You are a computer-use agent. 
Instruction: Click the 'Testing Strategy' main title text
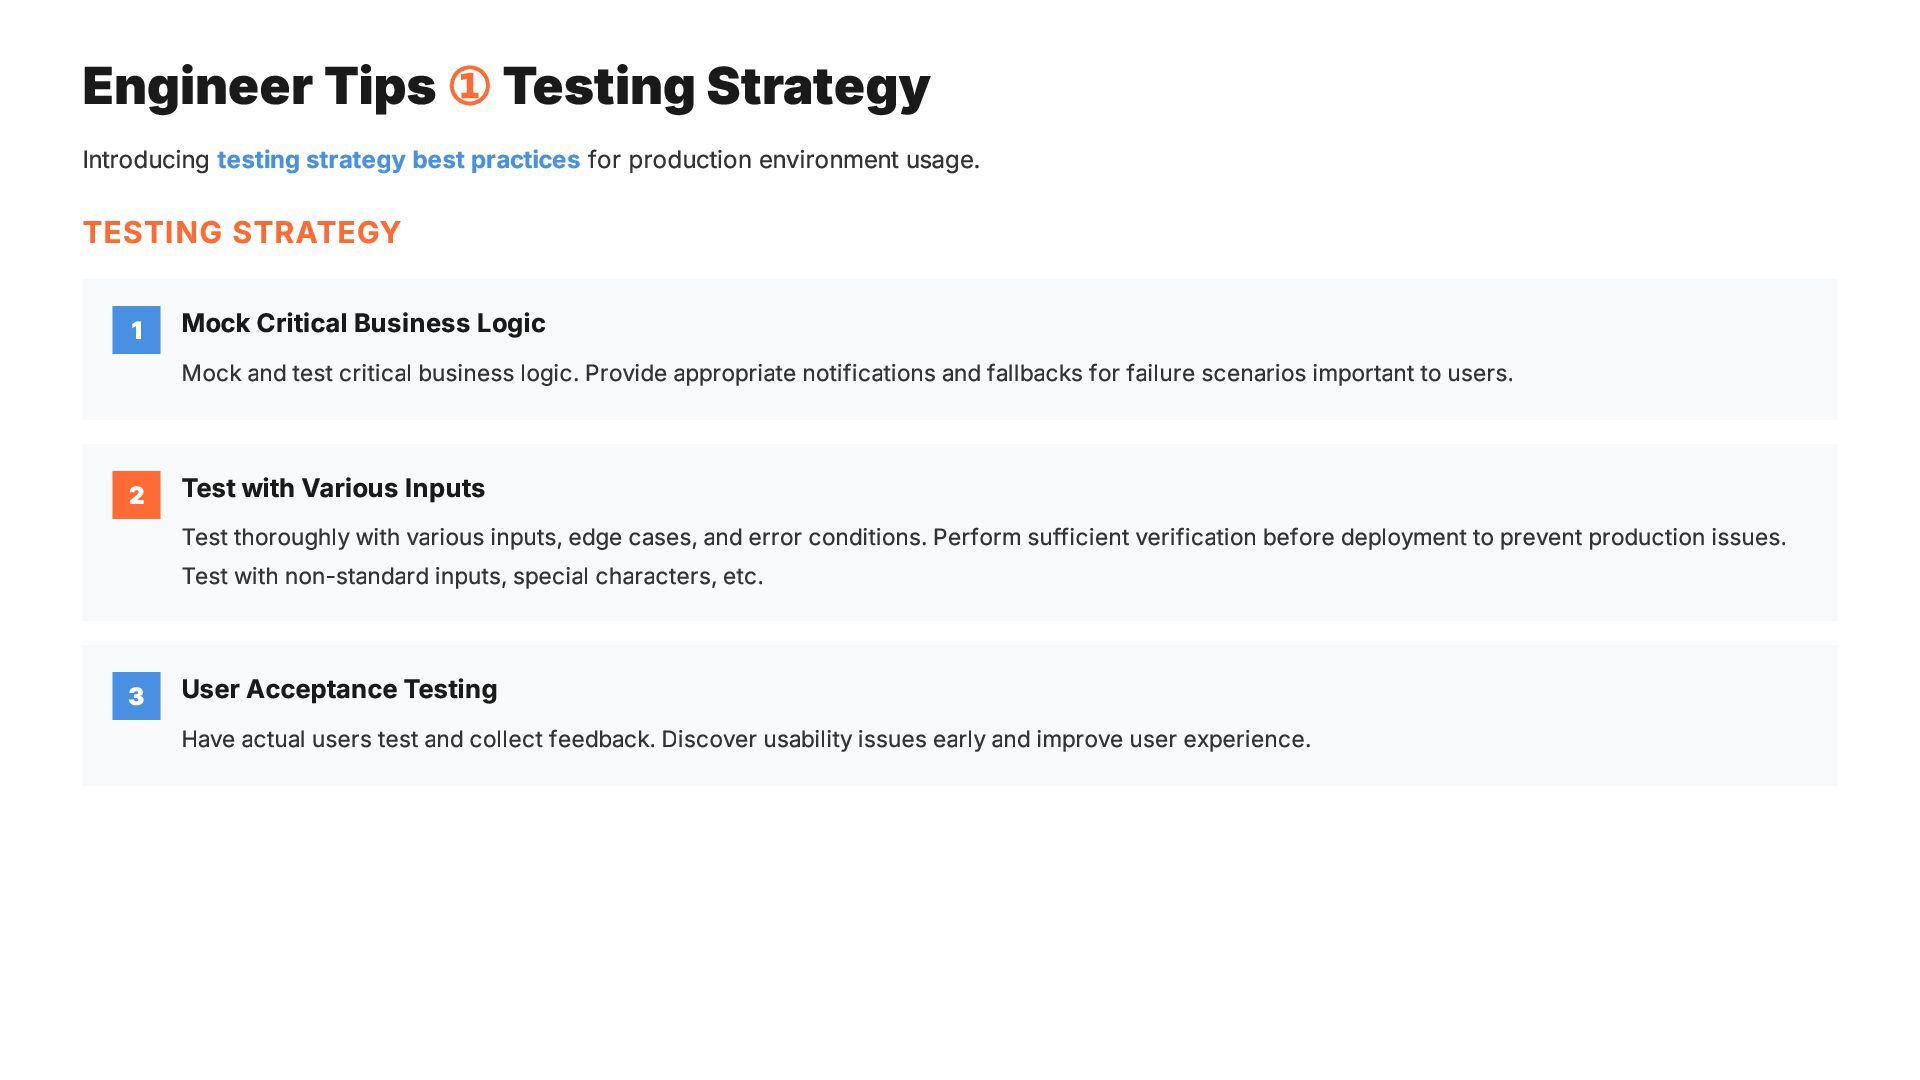pos(716,86)
